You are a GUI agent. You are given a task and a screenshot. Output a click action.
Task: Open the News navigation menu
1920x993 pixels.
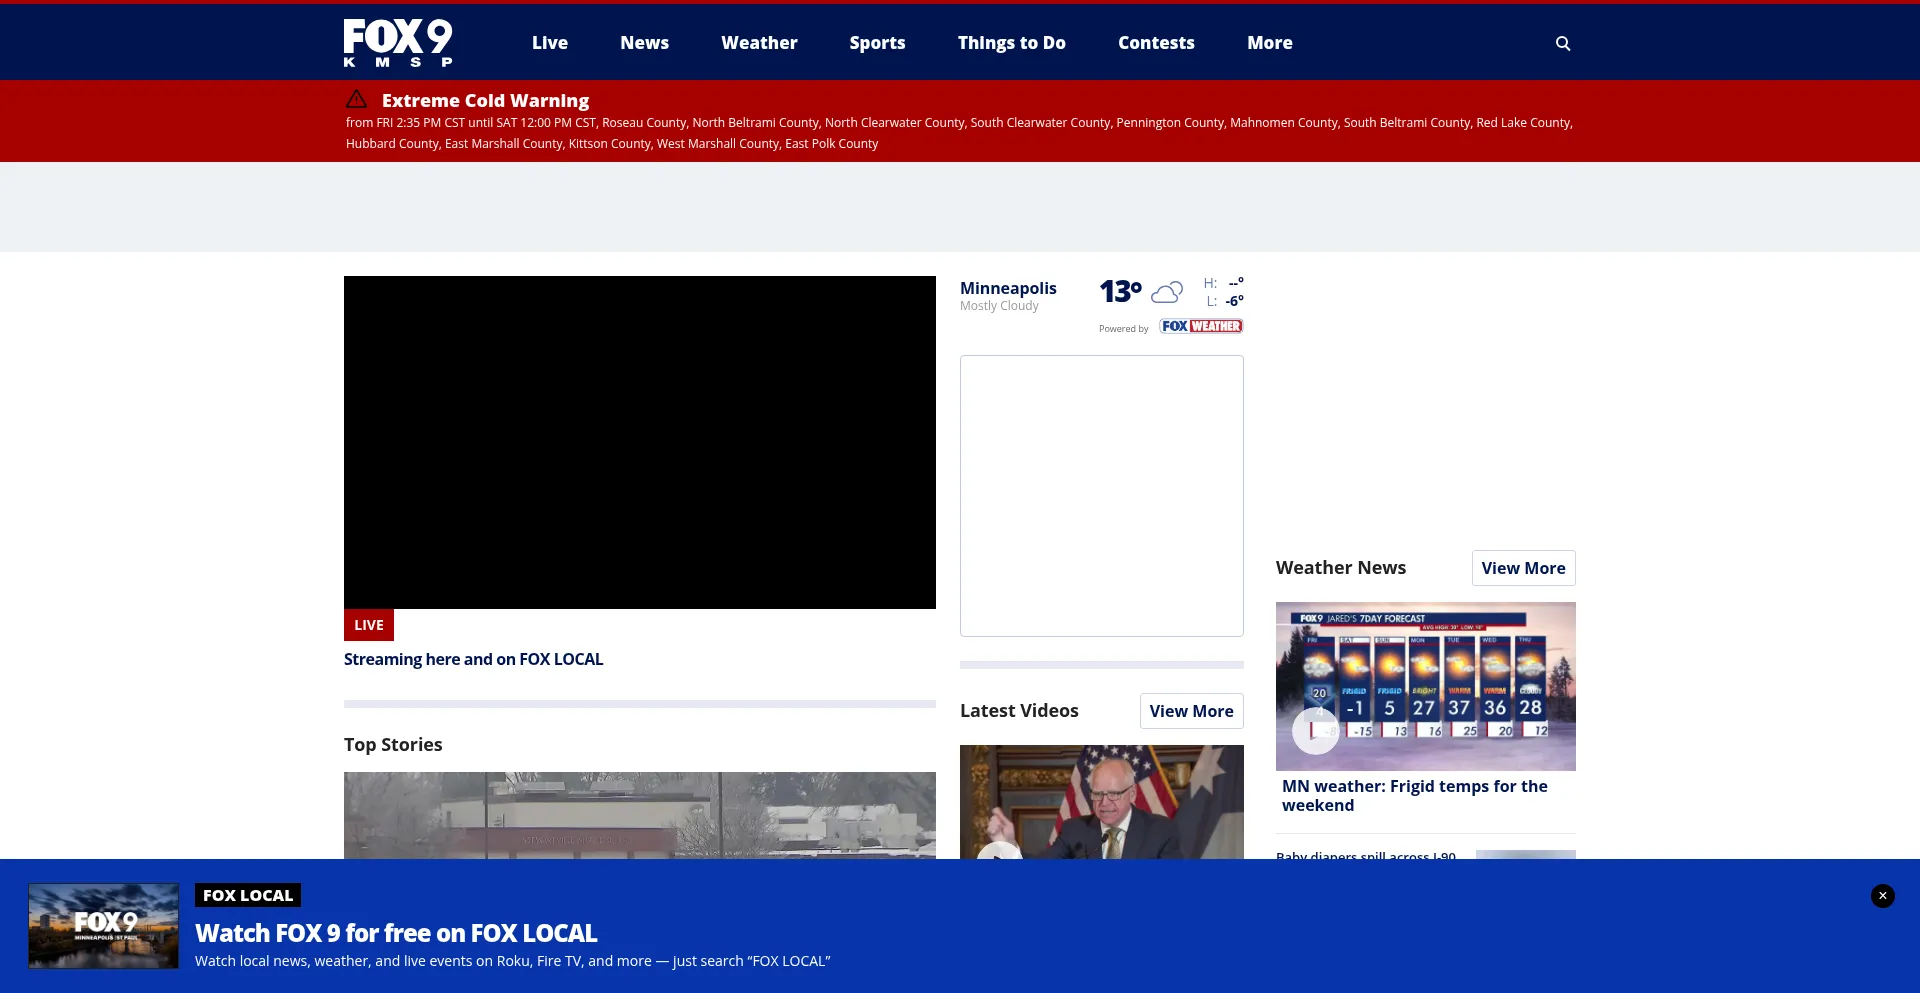pyautogui.click(x=644, y=43)
